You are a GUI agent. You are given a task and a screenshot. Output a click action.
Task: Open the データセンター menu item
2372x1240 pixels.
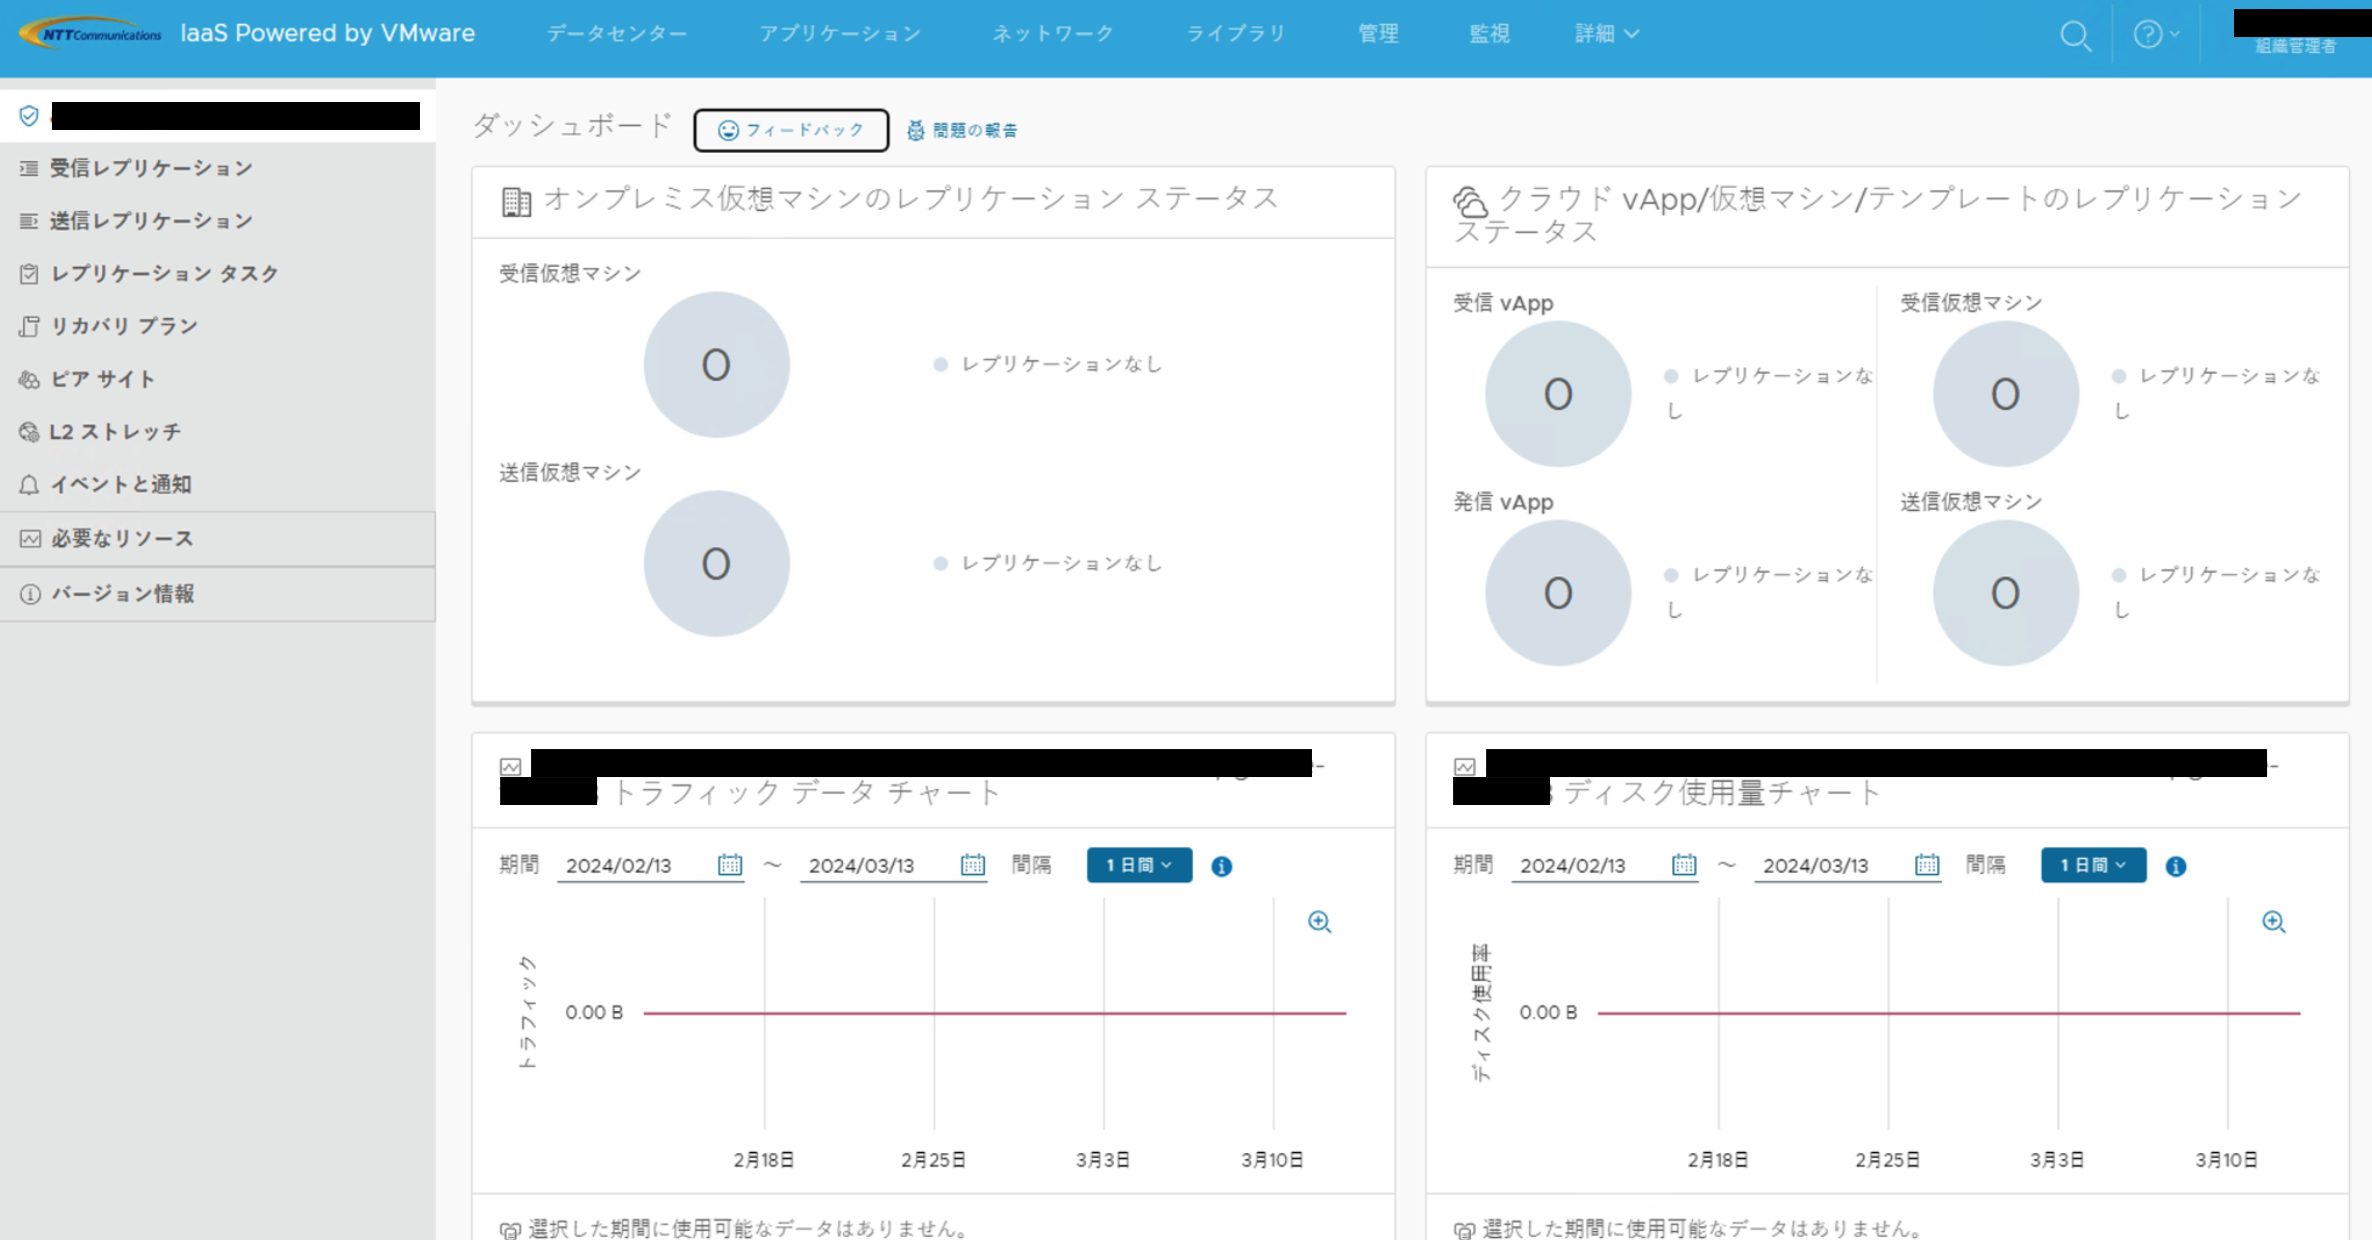616,34
